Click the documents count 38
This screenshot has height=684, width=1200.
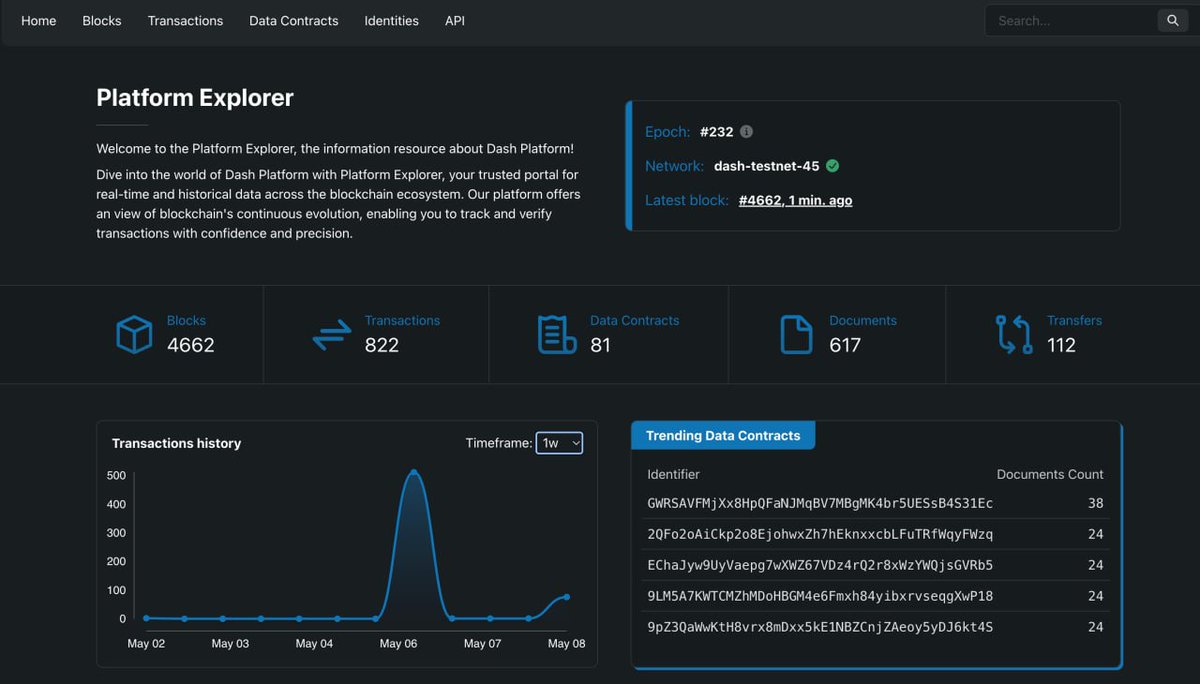tap(1096, 504)
